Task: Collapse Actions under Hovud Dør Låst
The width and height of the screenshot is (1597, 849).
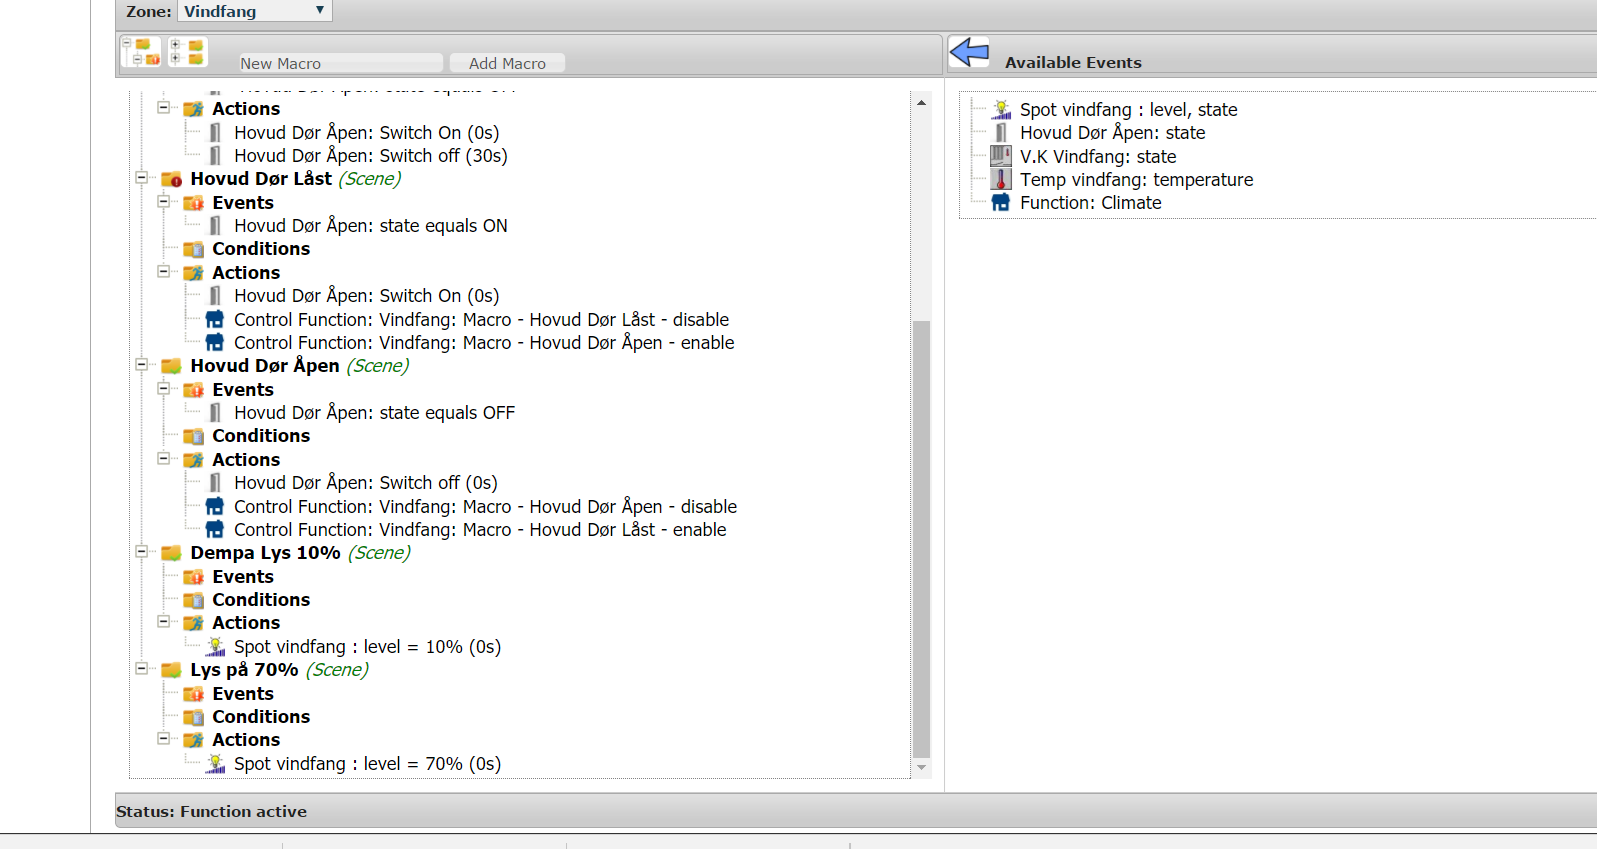Action: coord(163,272)
